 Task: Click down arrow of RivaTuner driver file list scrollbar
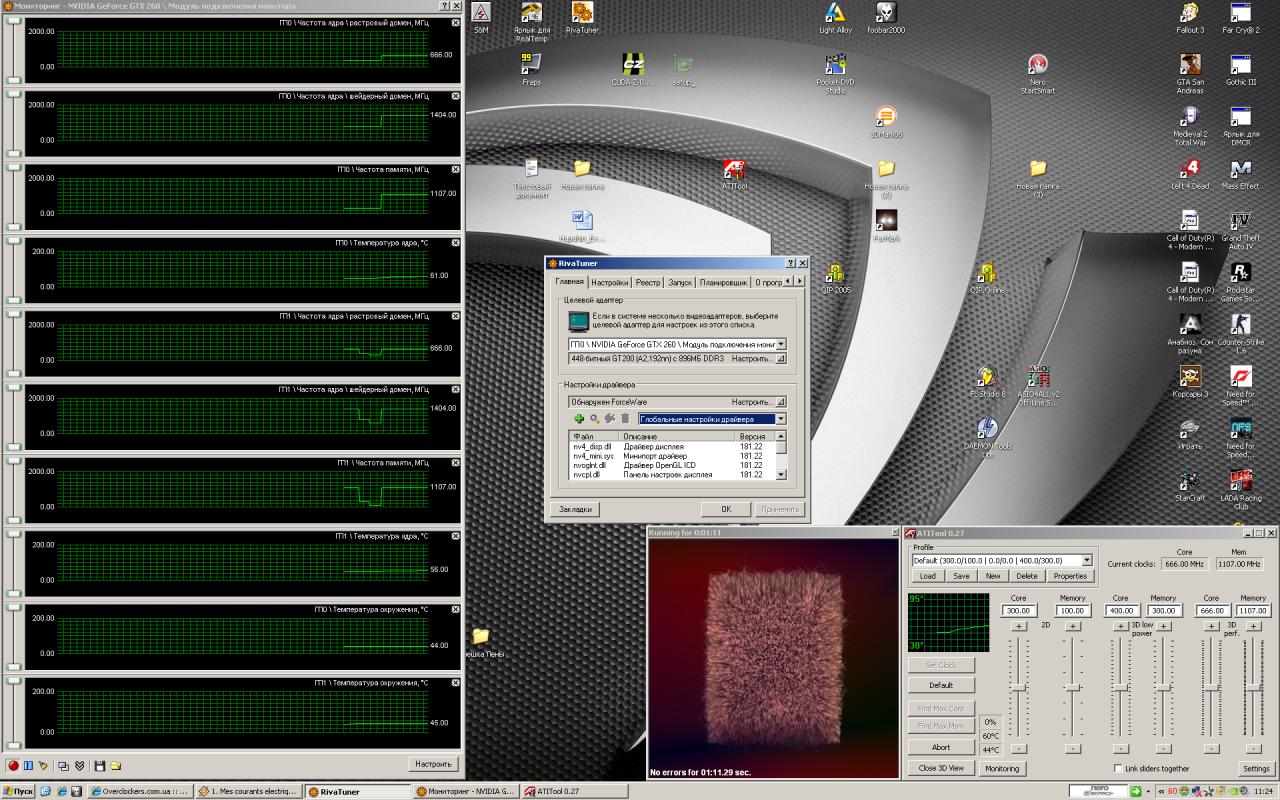[x=781, y=474]
